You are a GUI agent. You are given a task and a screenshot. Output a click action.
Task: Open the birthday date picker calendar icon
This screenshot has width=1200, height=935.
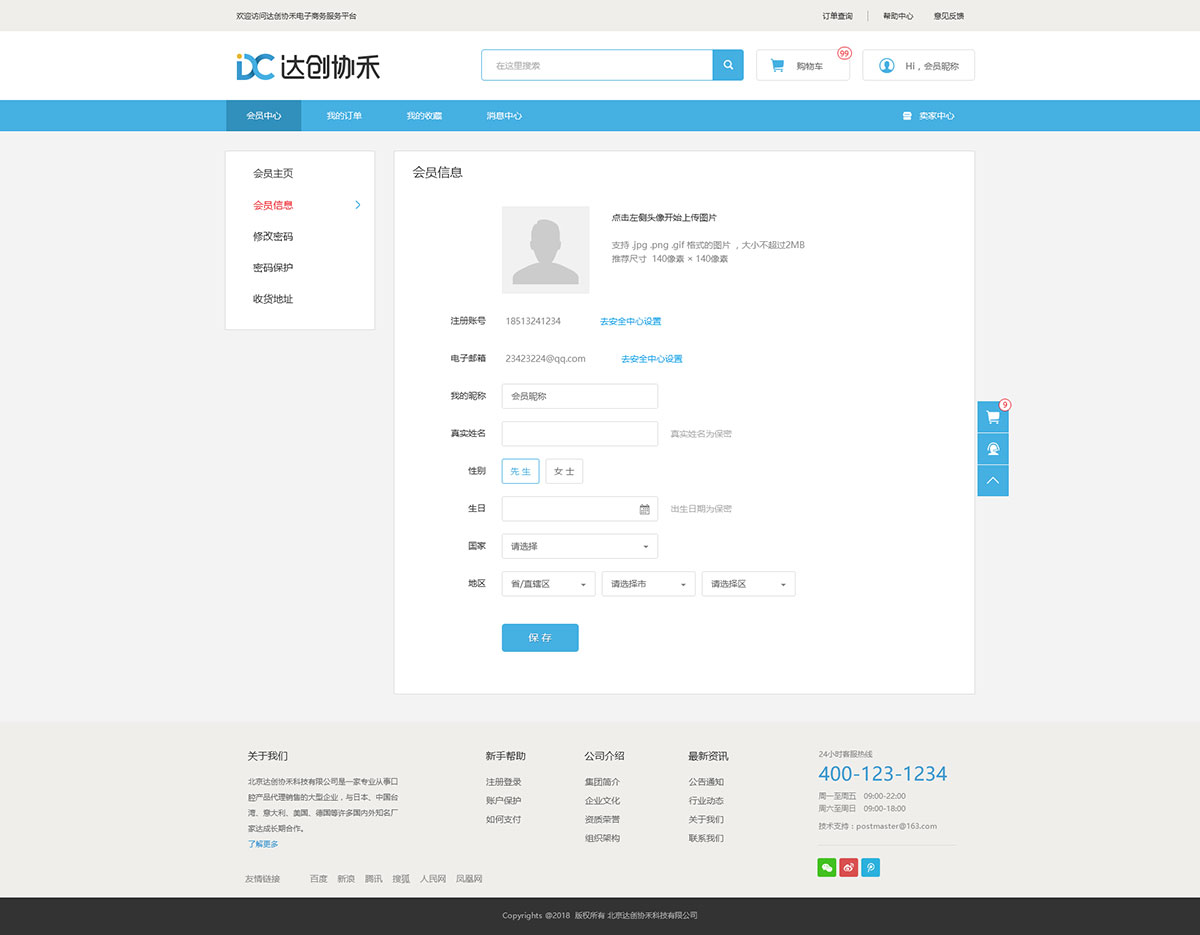click(646, 508)
